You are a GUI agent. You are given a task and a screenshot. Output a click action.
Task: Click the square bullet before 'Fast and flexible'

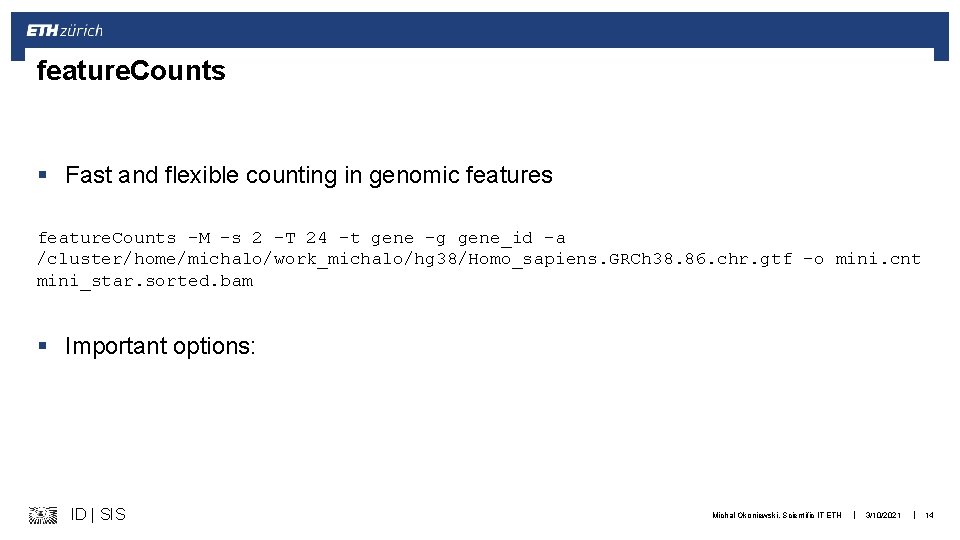point(43,176)
